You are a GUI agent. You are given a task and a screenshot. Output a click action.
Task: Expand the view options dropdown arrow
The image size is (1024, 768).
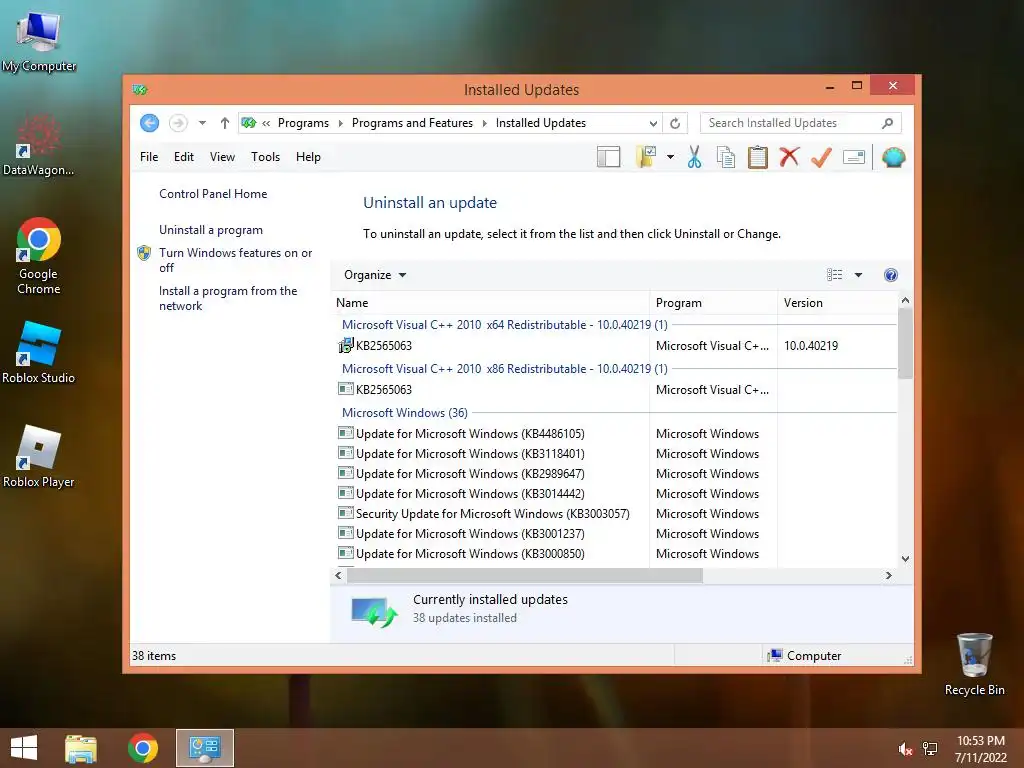[858, 275]
